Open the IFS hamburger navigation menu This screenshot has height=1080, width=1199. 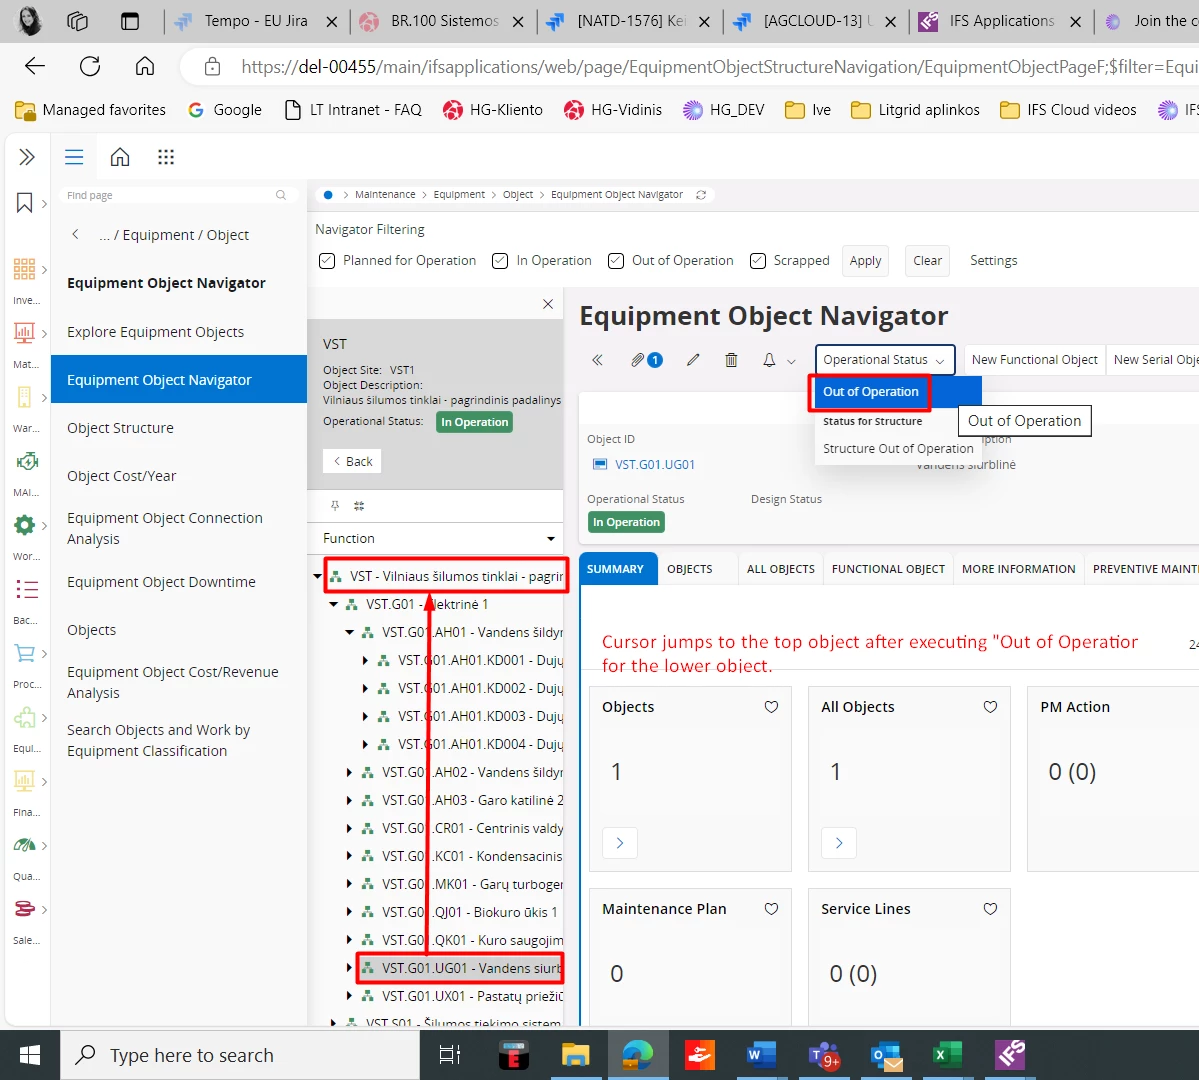pos(74,158)
